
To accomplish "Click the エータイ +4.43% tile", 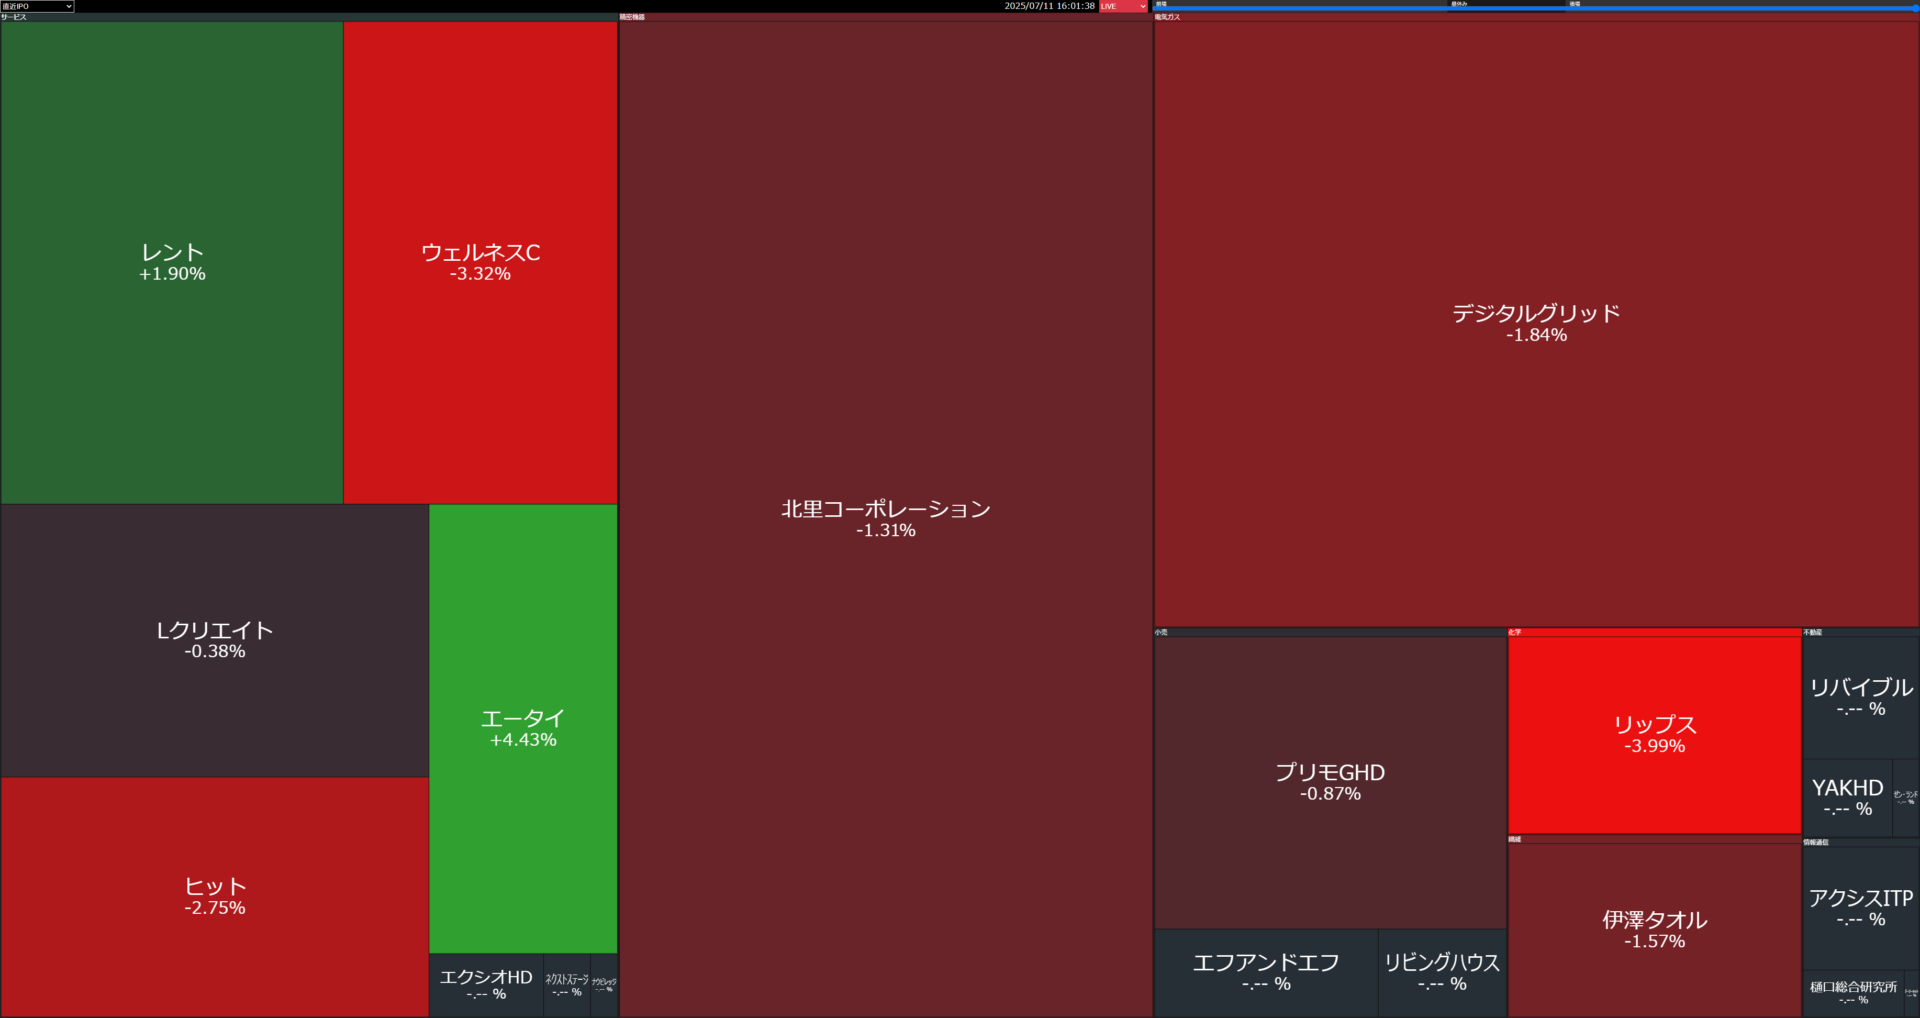I will click(523, 728).
